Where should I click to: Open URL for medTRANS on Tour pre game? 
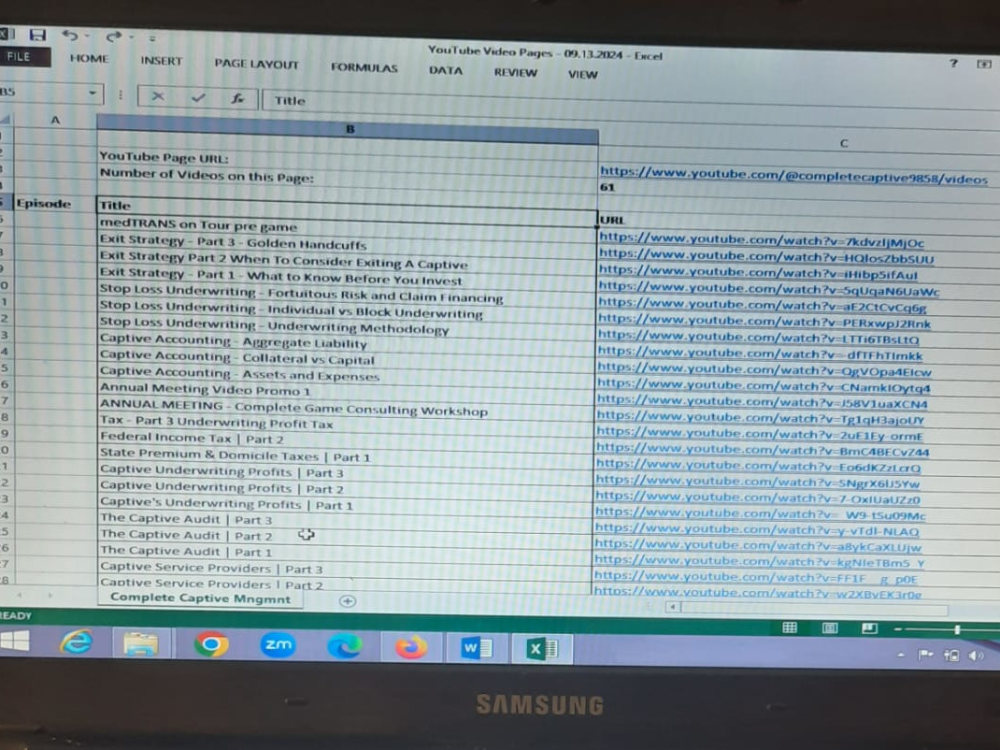(761, 240)
